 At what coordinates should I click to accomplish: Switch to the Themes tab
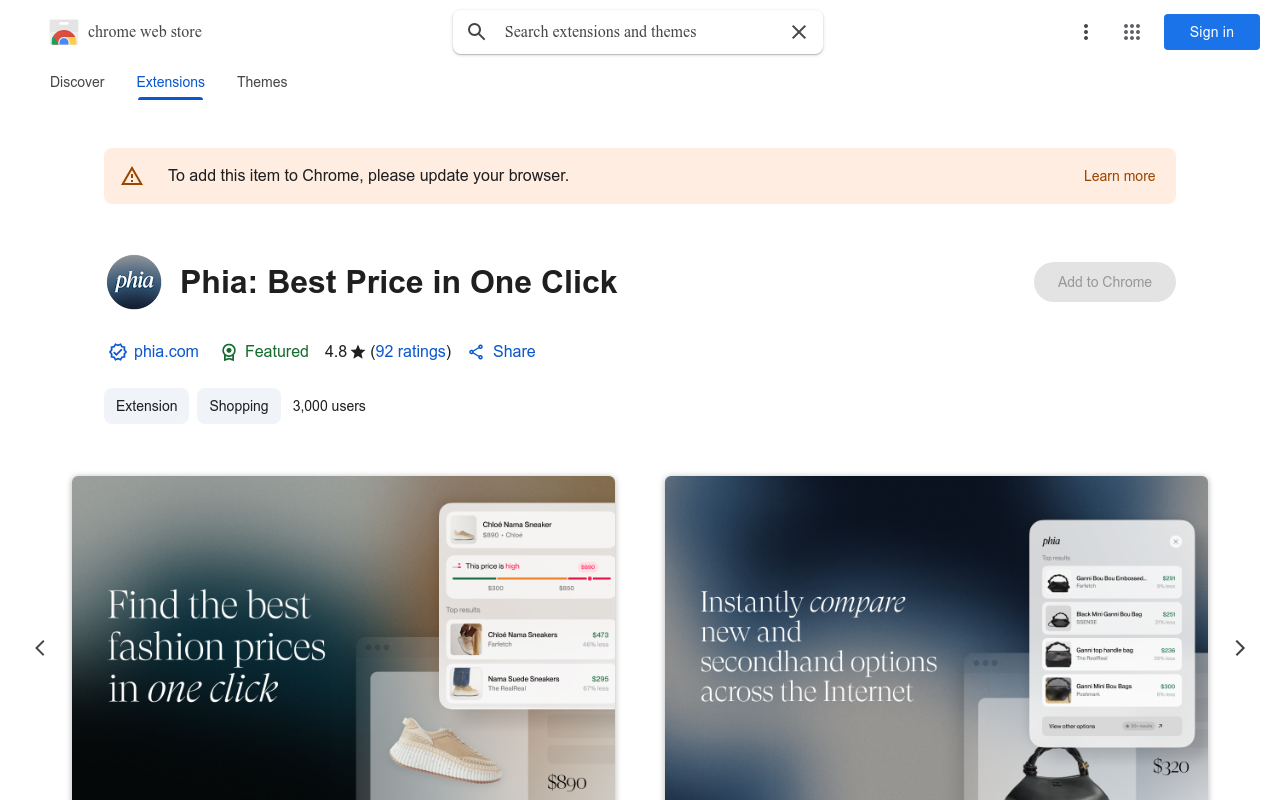coord(262,82)
